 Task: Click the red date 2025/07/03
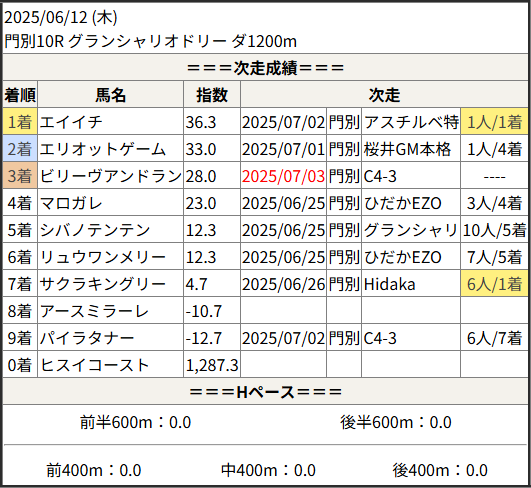(283, 176)
